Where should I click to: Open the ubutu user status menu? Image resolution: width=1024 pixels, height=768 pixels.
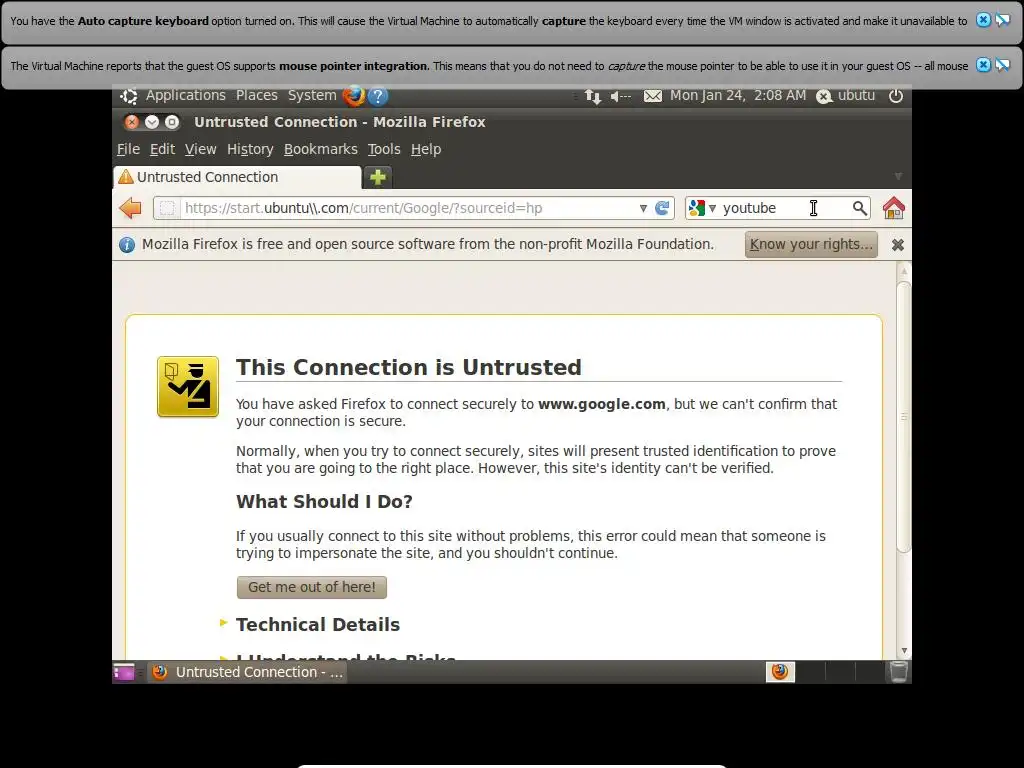(846, 96)
